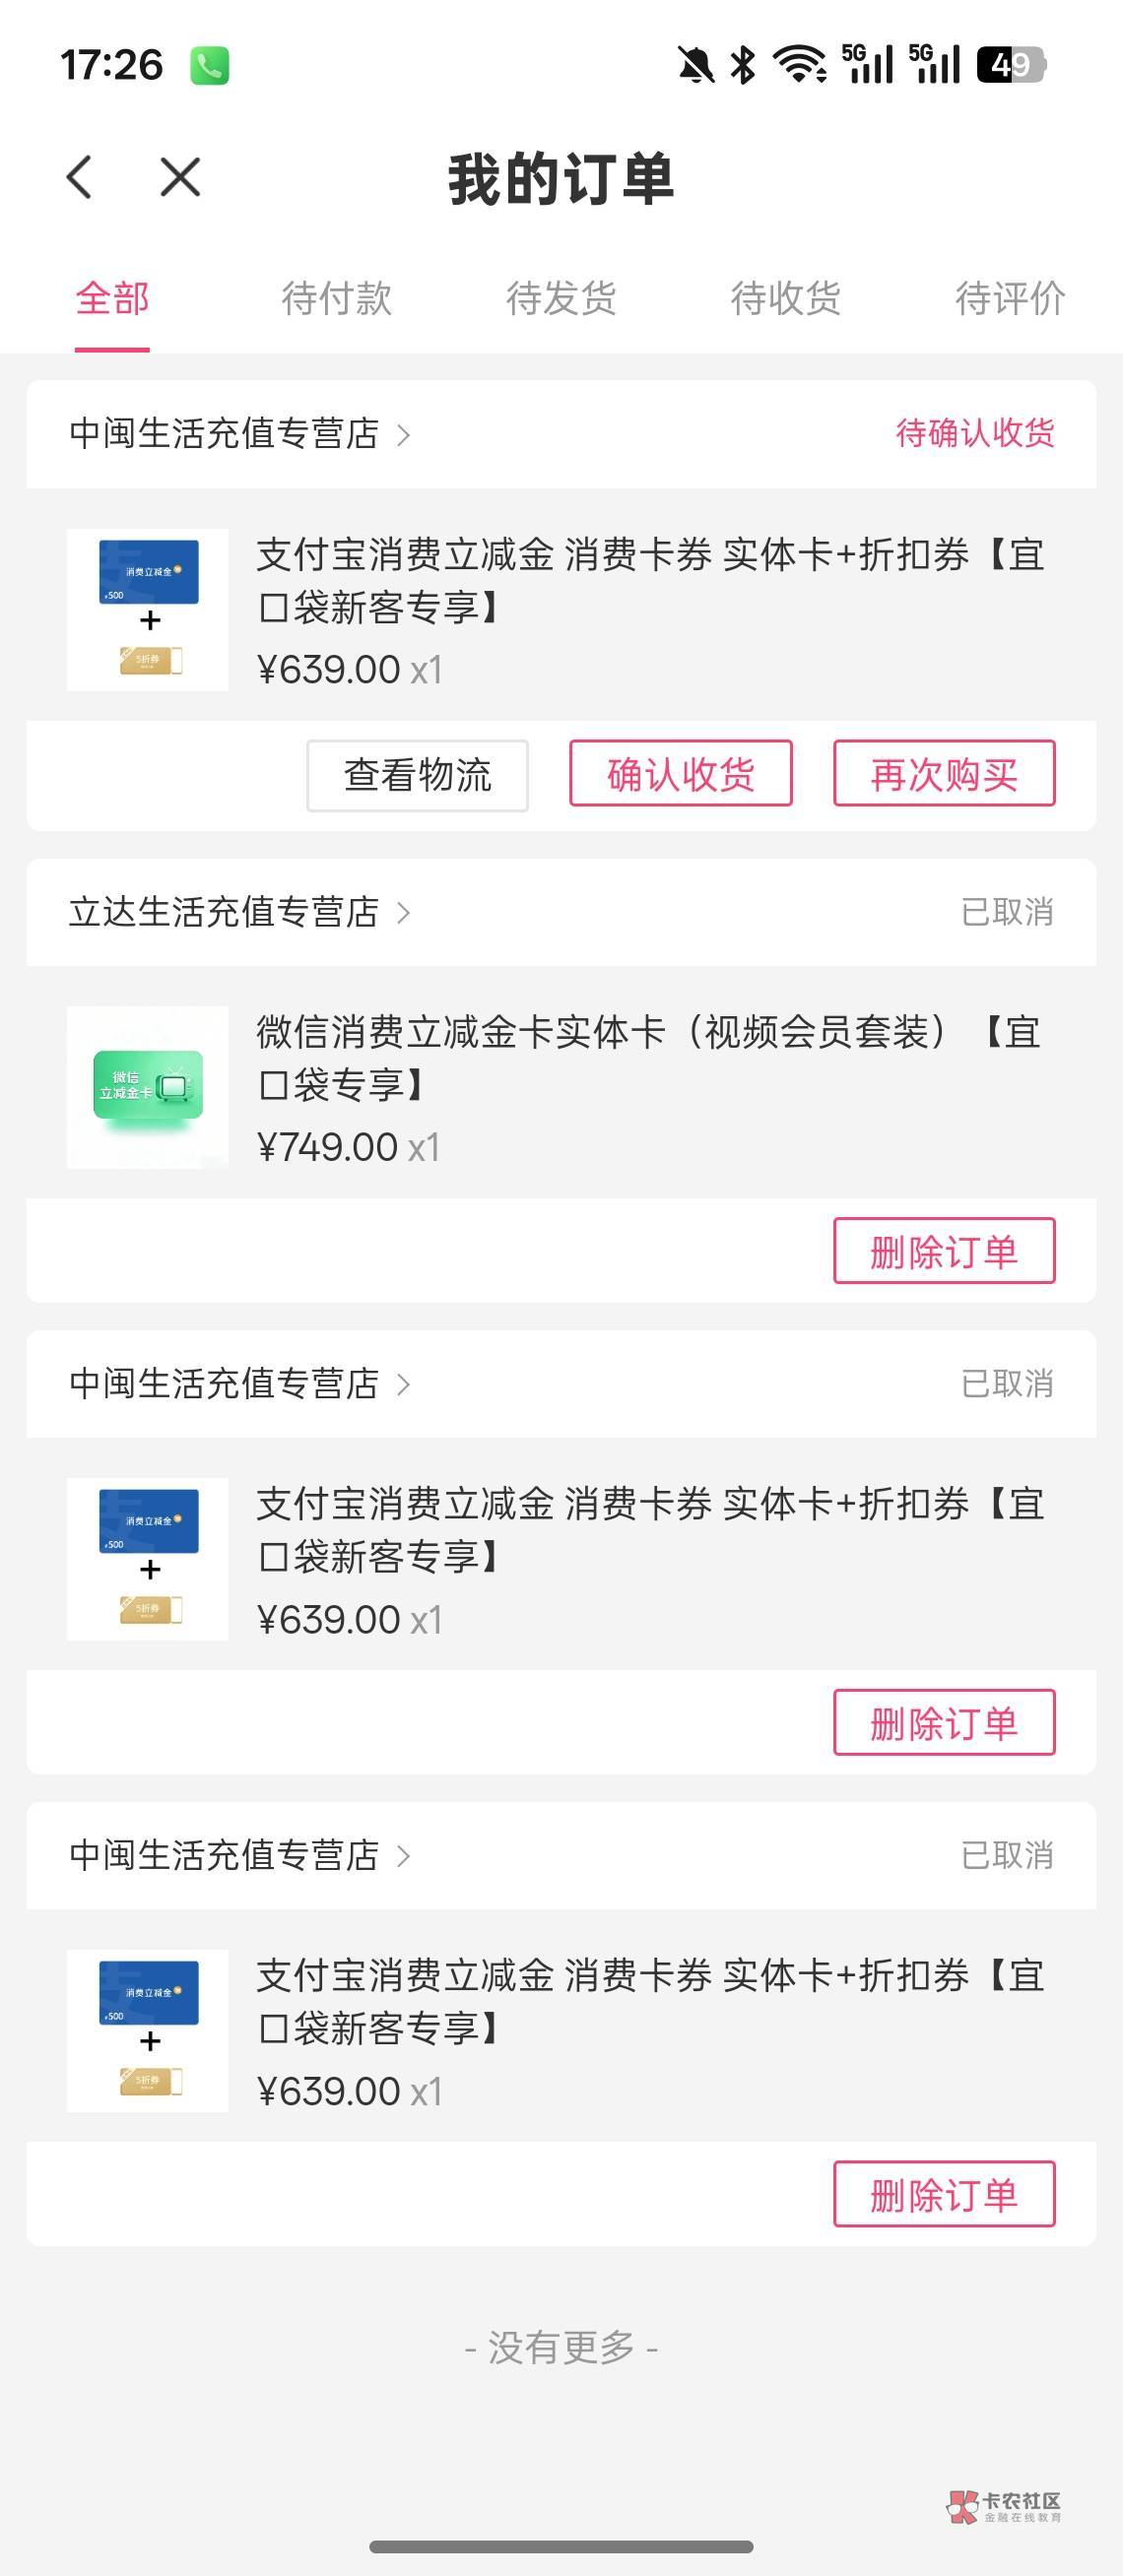
Task: Tap the muted notification bell icon
Action: tap(695, 65)
